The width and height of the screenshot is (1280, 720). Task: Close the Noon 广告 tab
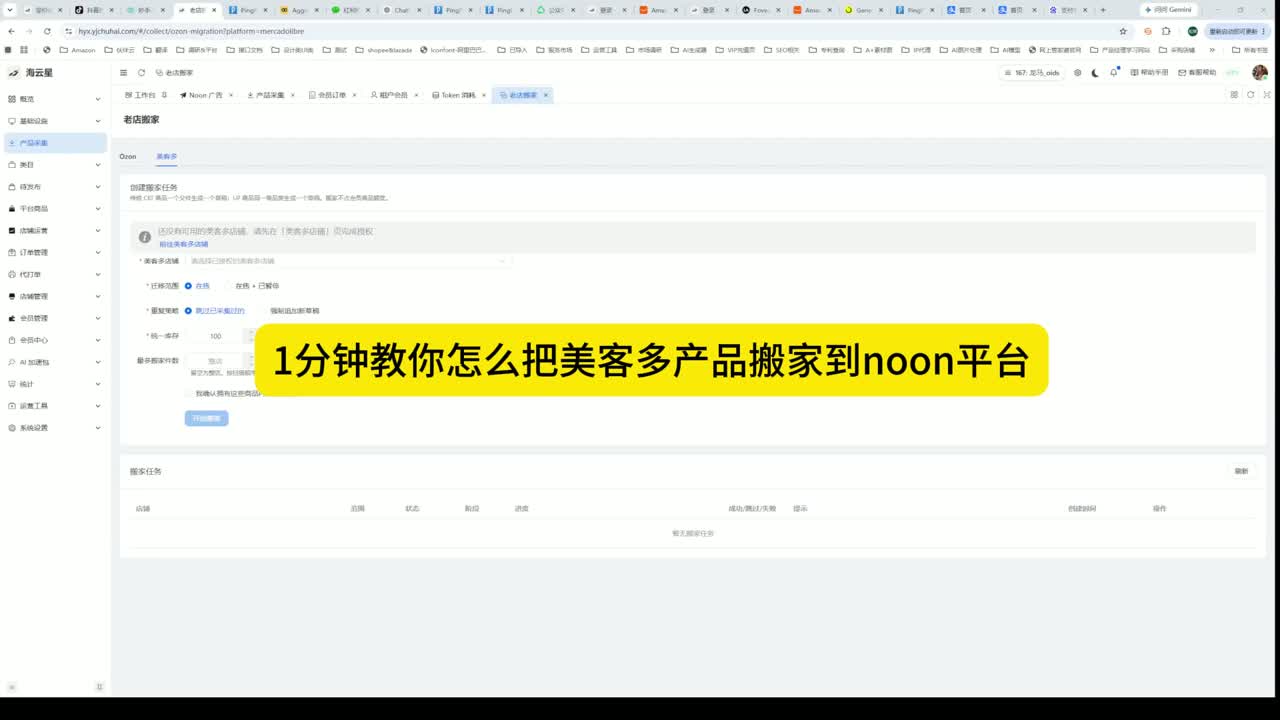(x=231, y=95)
